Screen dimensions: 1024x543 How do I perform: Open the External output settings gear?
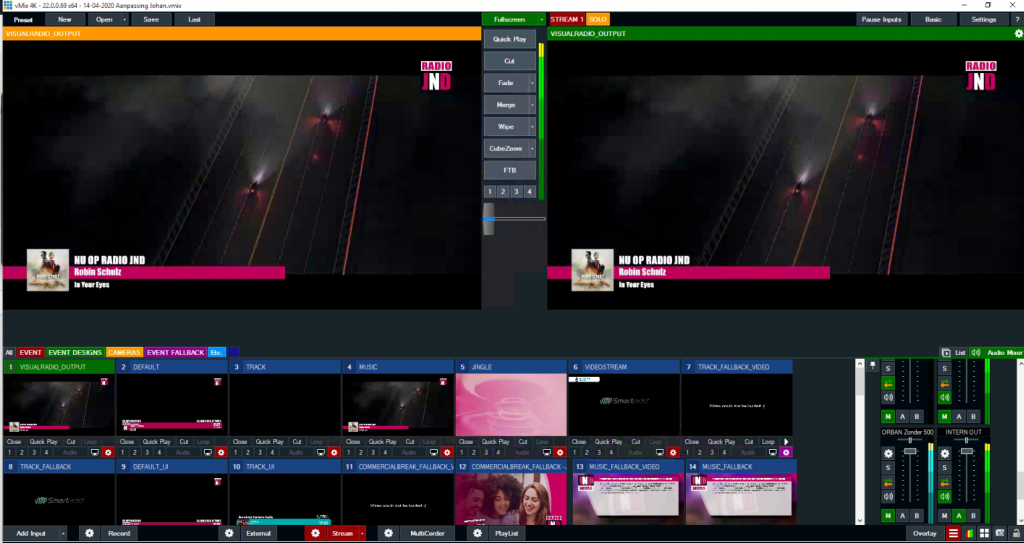[x=229, y=534]
